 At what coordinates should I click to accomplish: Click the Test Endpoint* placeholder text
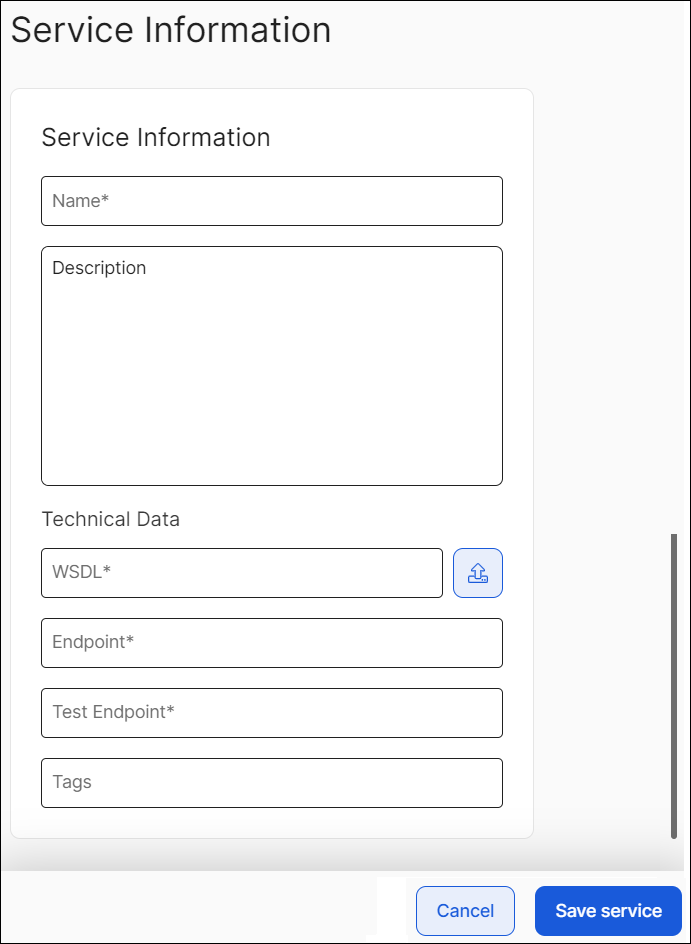click(113, 712)
